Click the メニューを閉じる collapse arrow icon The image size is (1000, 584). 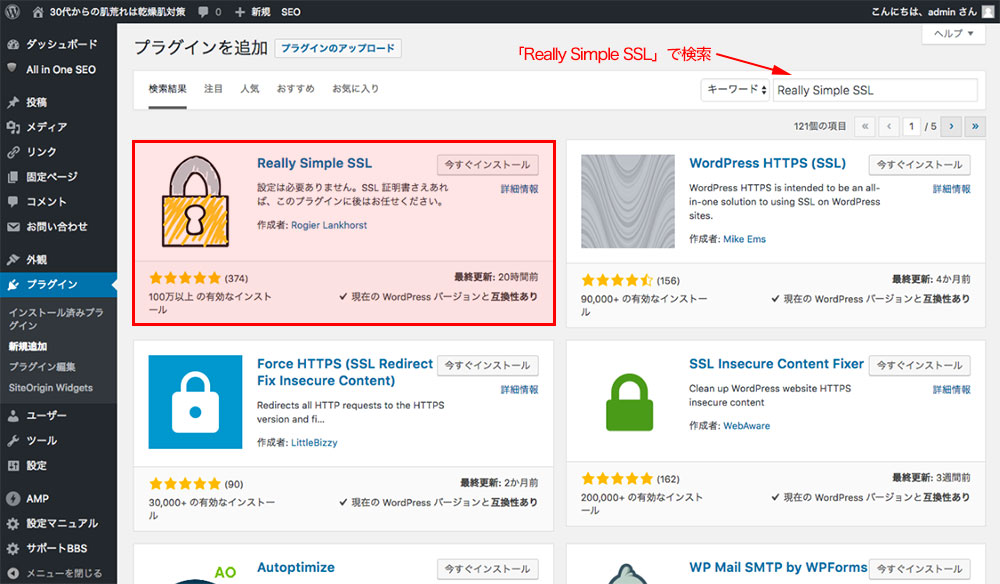click(13, 573)
